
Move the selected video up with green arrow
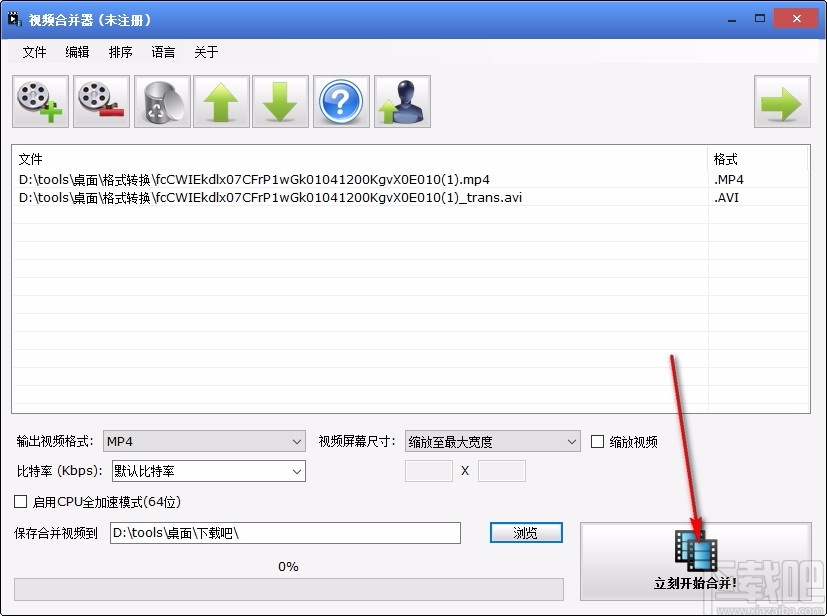pyautogui.click(x=220, y=101)
